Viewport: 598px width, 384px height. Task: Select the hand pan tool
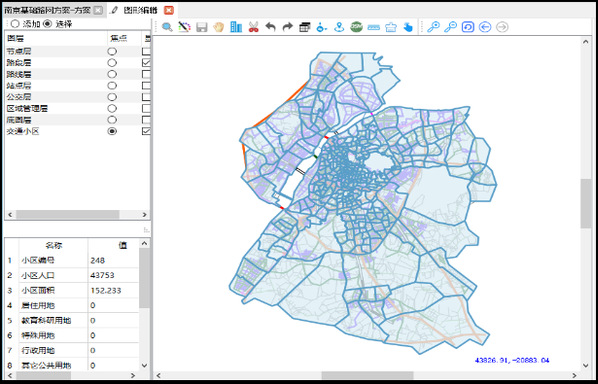point(219,27)
